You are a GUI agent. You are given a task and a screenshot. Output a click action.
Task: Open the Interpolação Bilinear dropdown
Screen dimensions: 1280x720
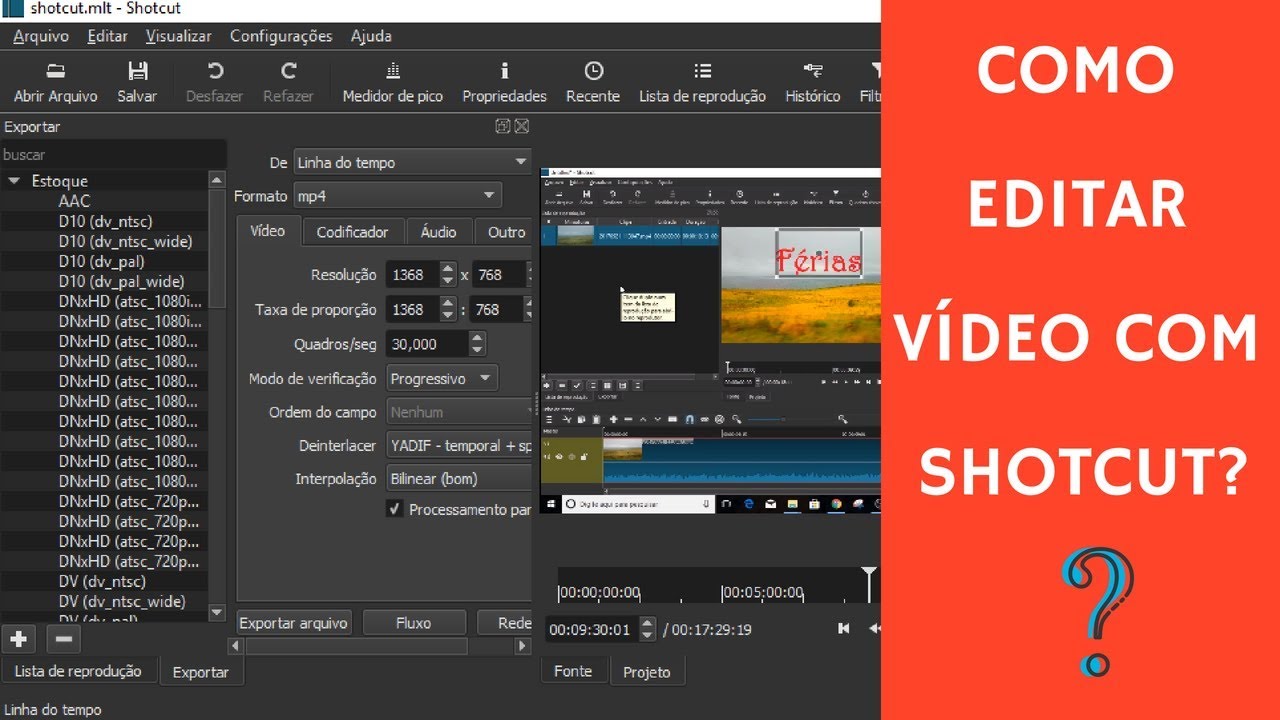459,479
